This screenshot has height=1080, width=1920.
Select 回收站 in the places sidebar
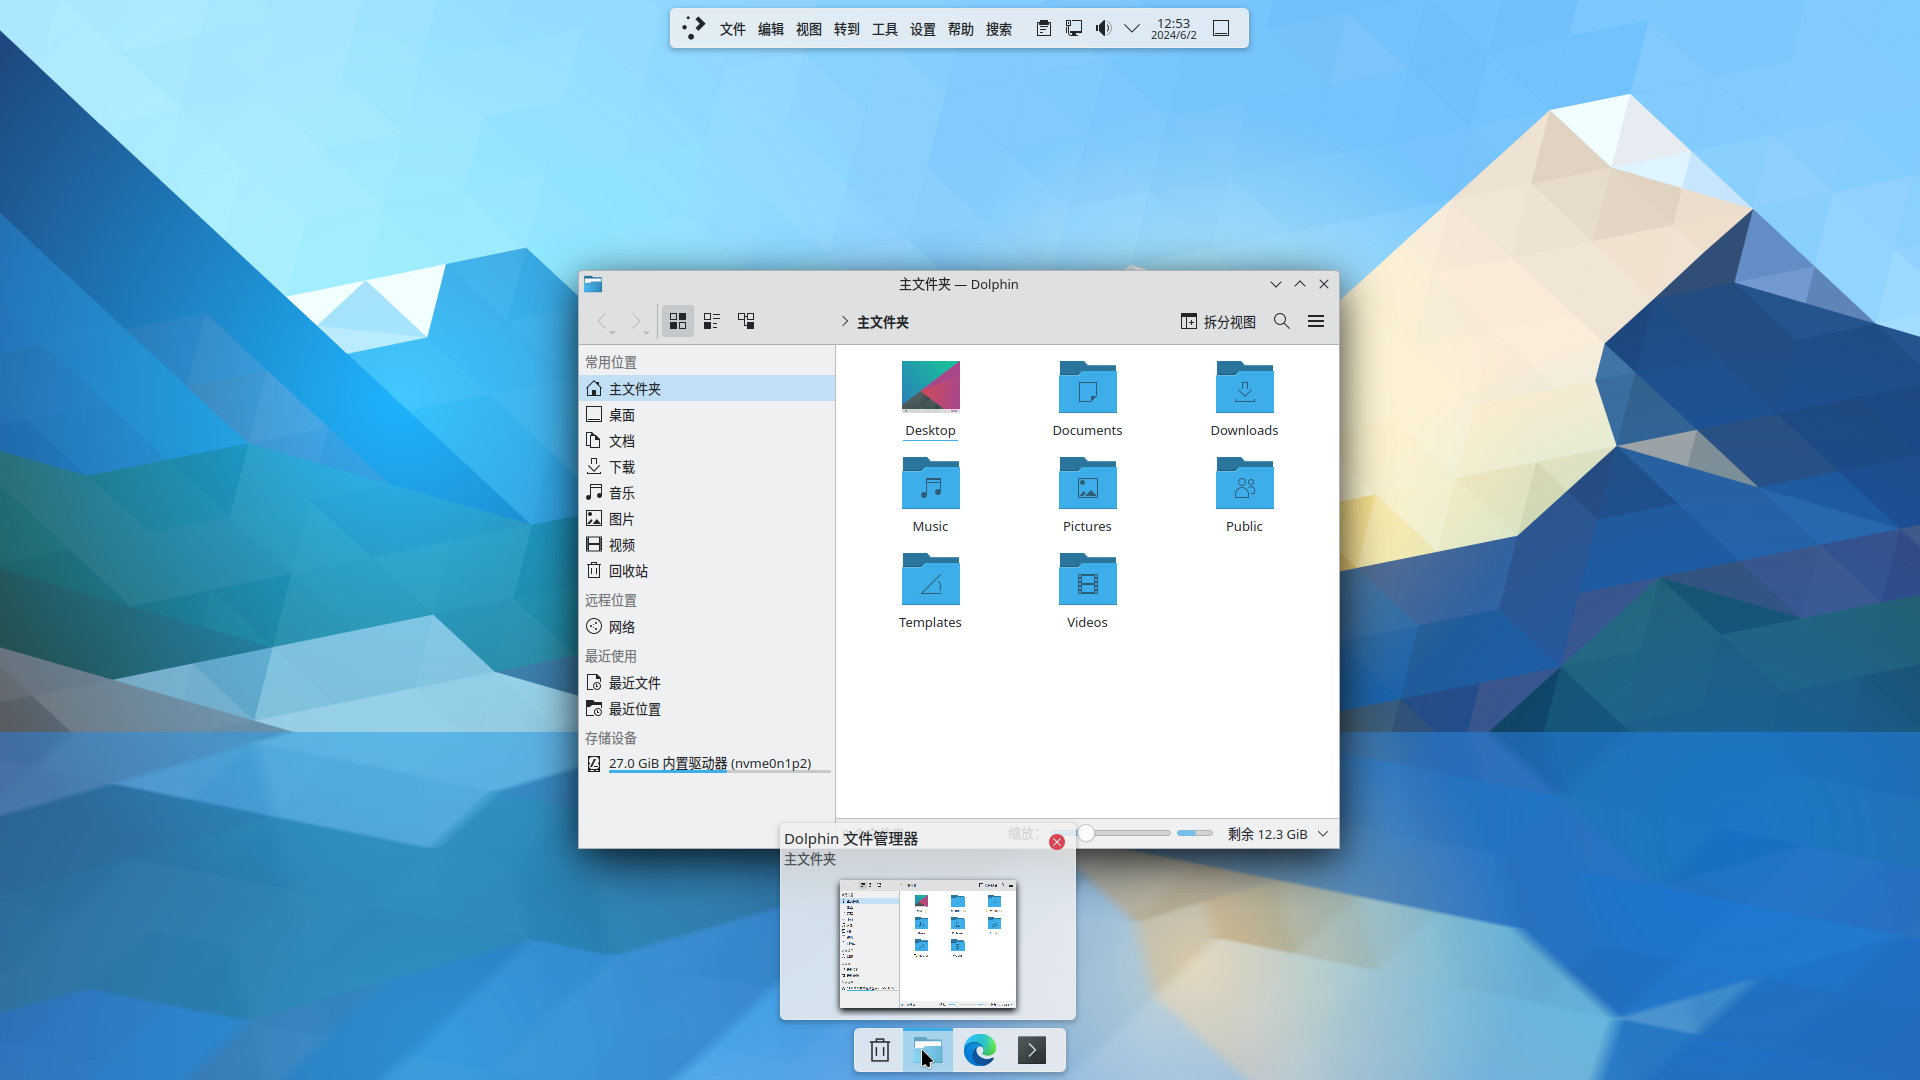click(628, 571)
